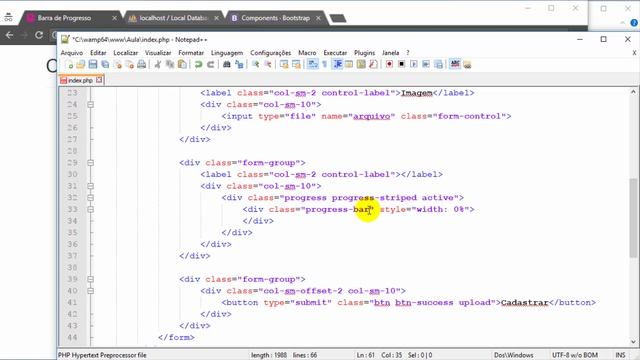Click the Close document toolbar icon
This screenshot has width=640, height=360.
point(118,64)
